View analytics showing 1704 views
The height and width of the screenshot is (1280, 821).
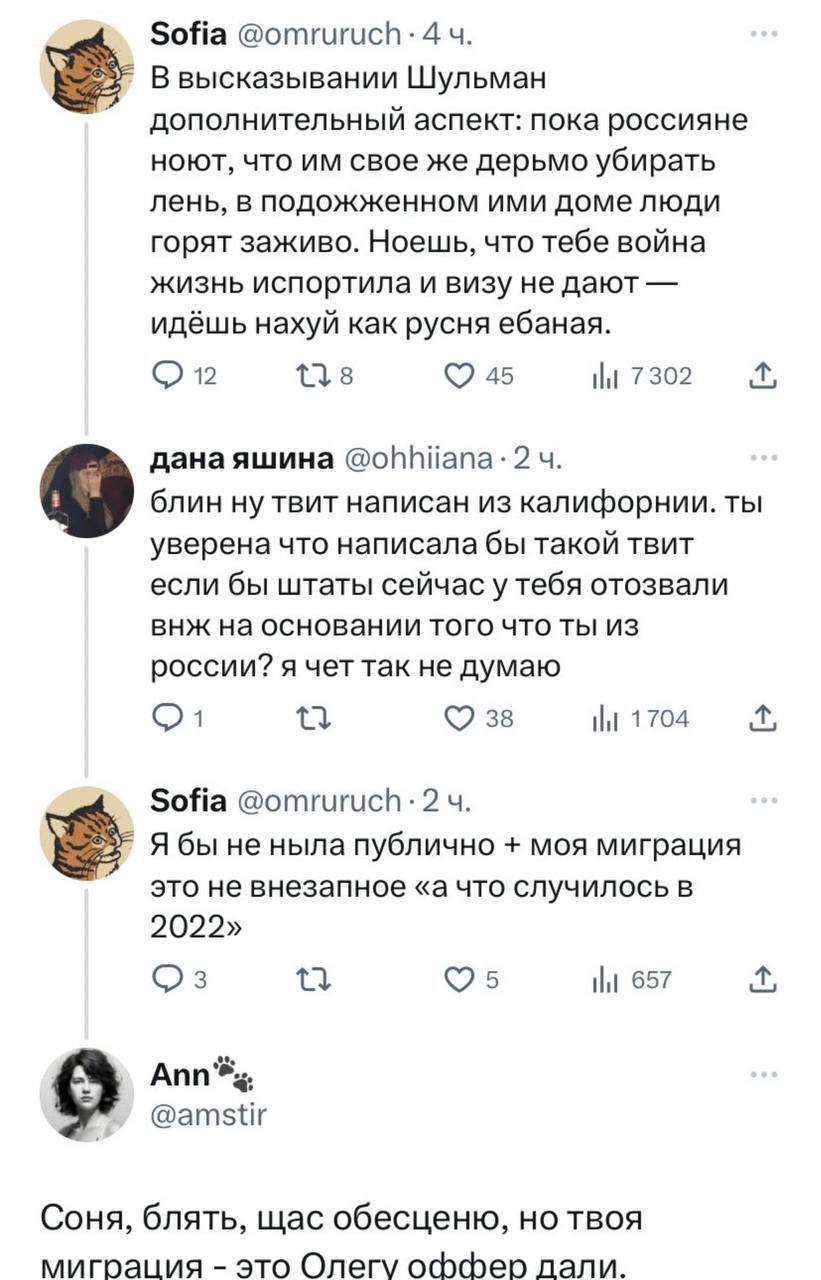tap(606, 716)
